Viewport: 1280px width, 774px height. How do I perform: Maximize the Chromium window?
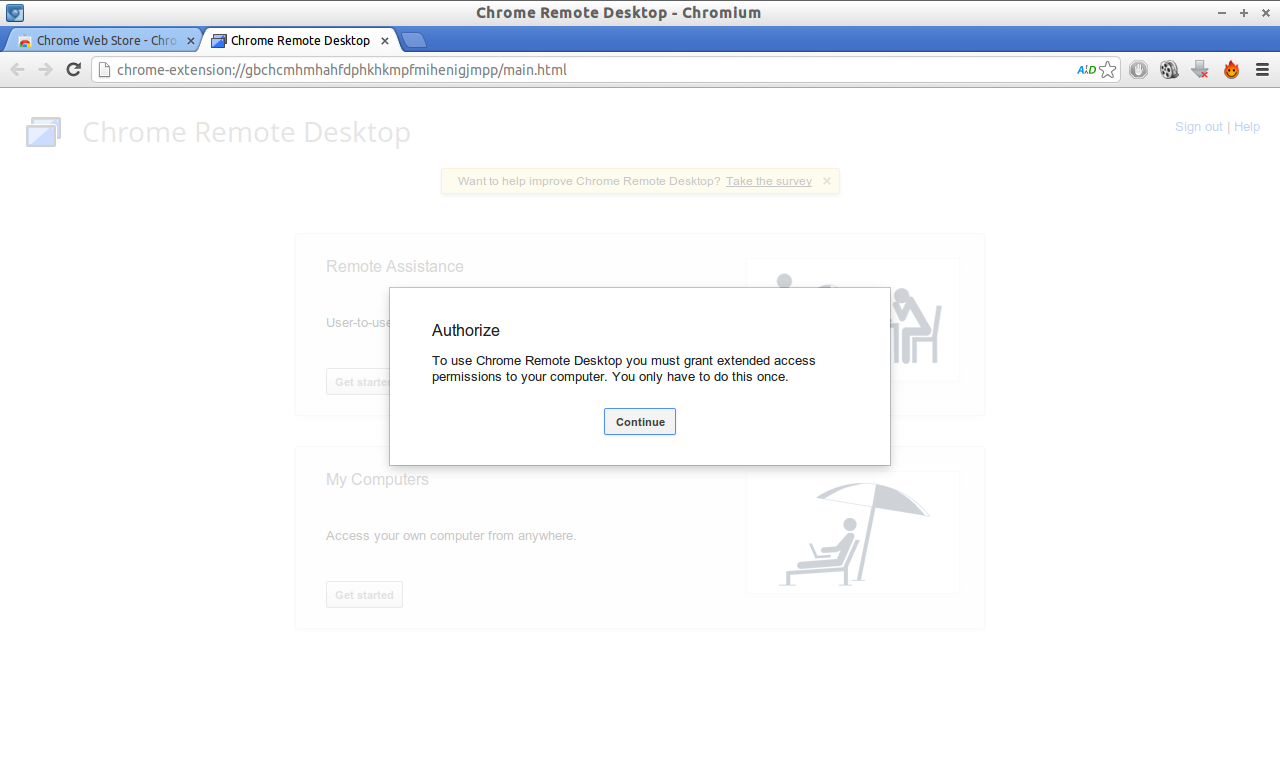coord(1244,13)
